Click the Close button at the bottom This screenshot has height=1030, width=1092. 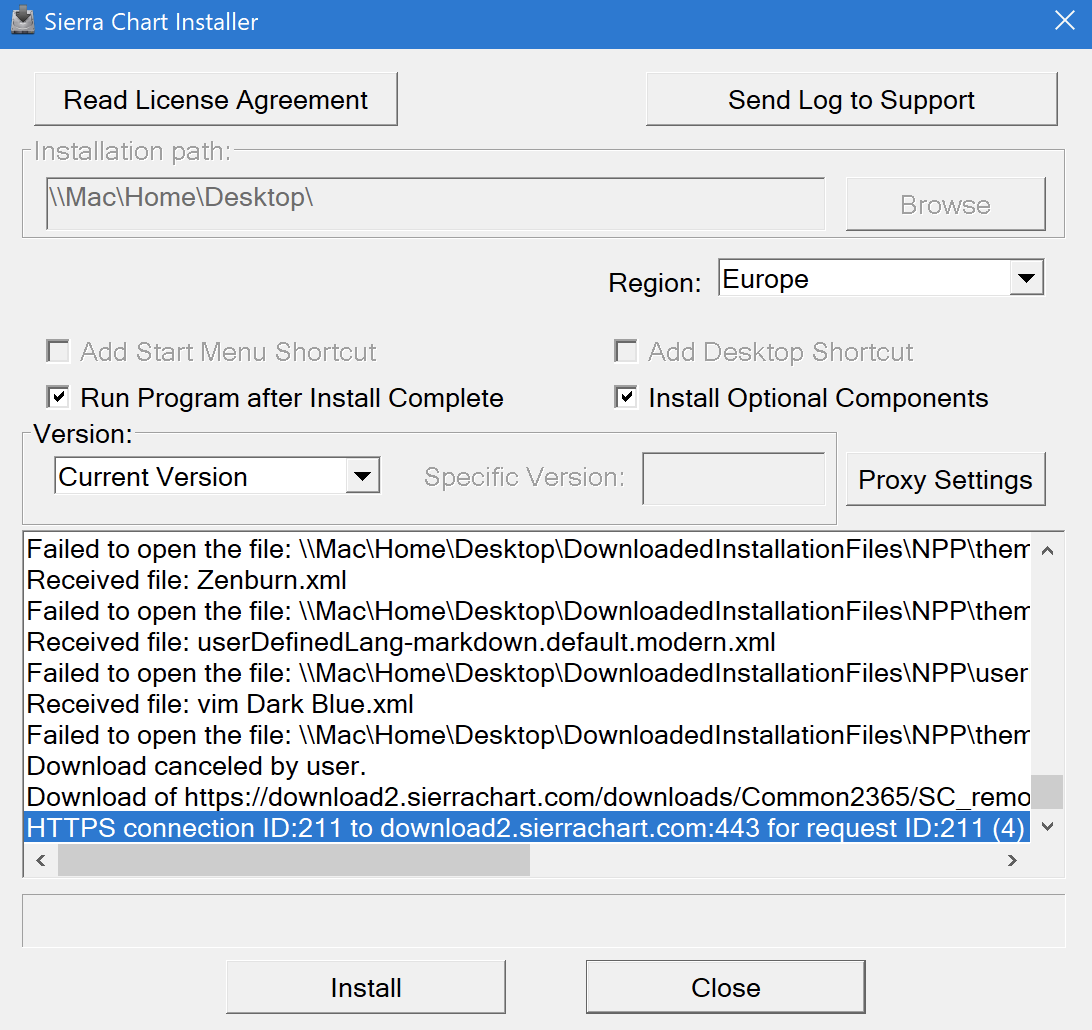click(726, 988)
